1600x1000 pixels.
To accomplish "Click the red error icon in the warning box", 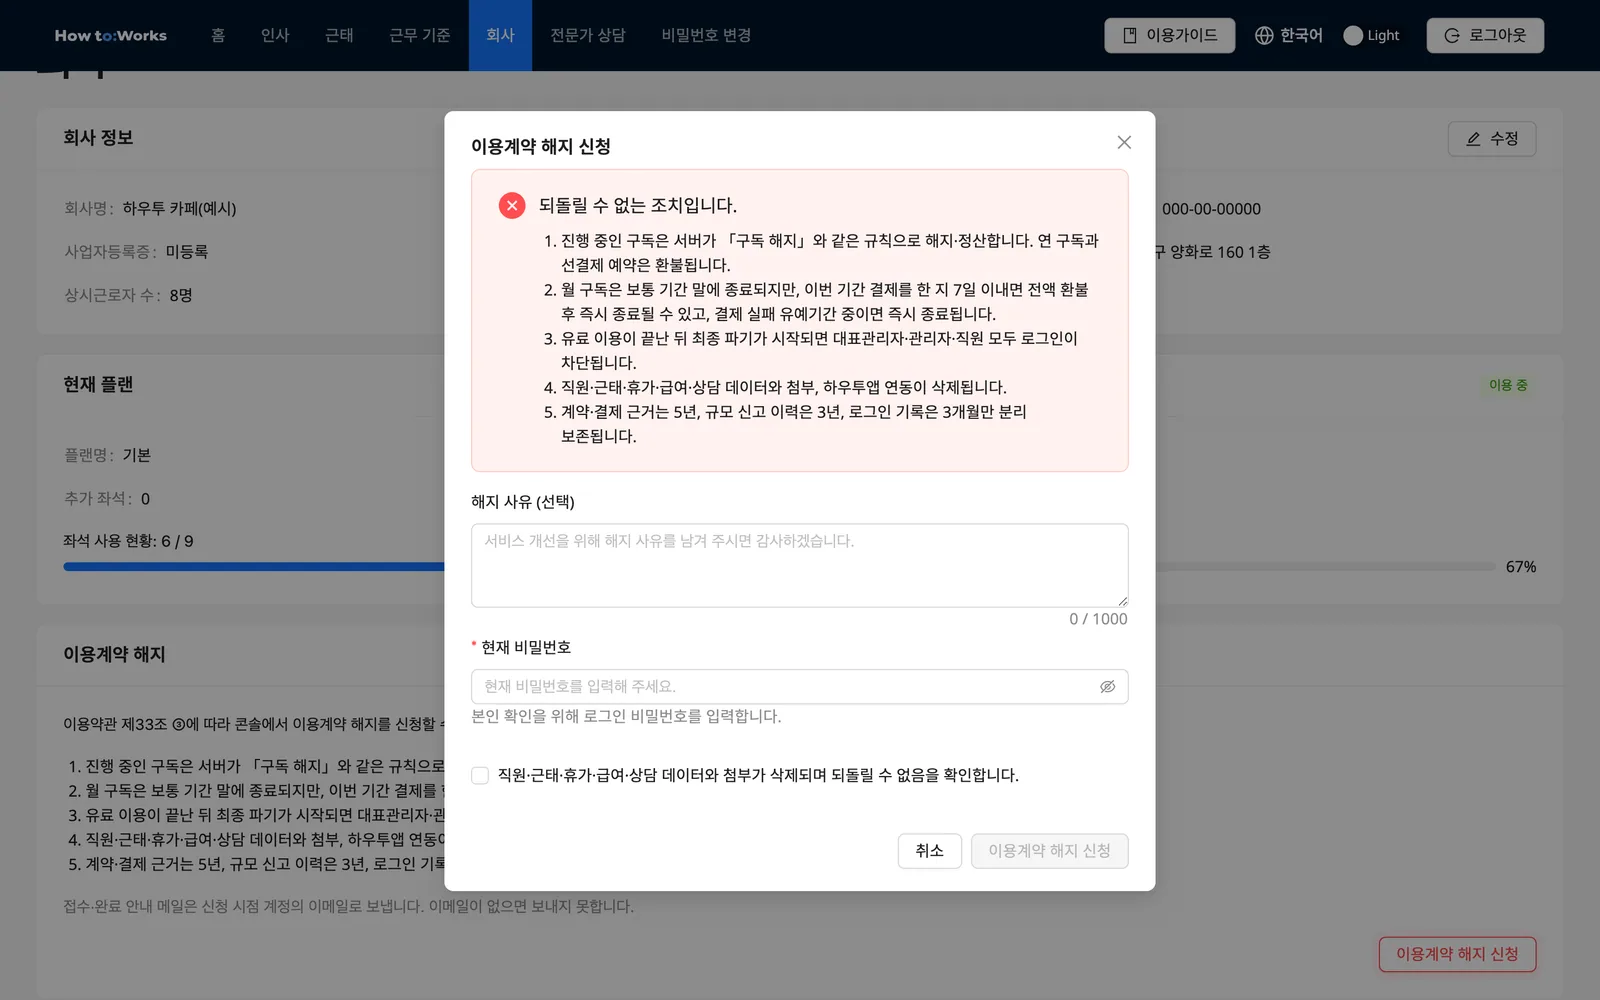I will (x=512, y=206).
